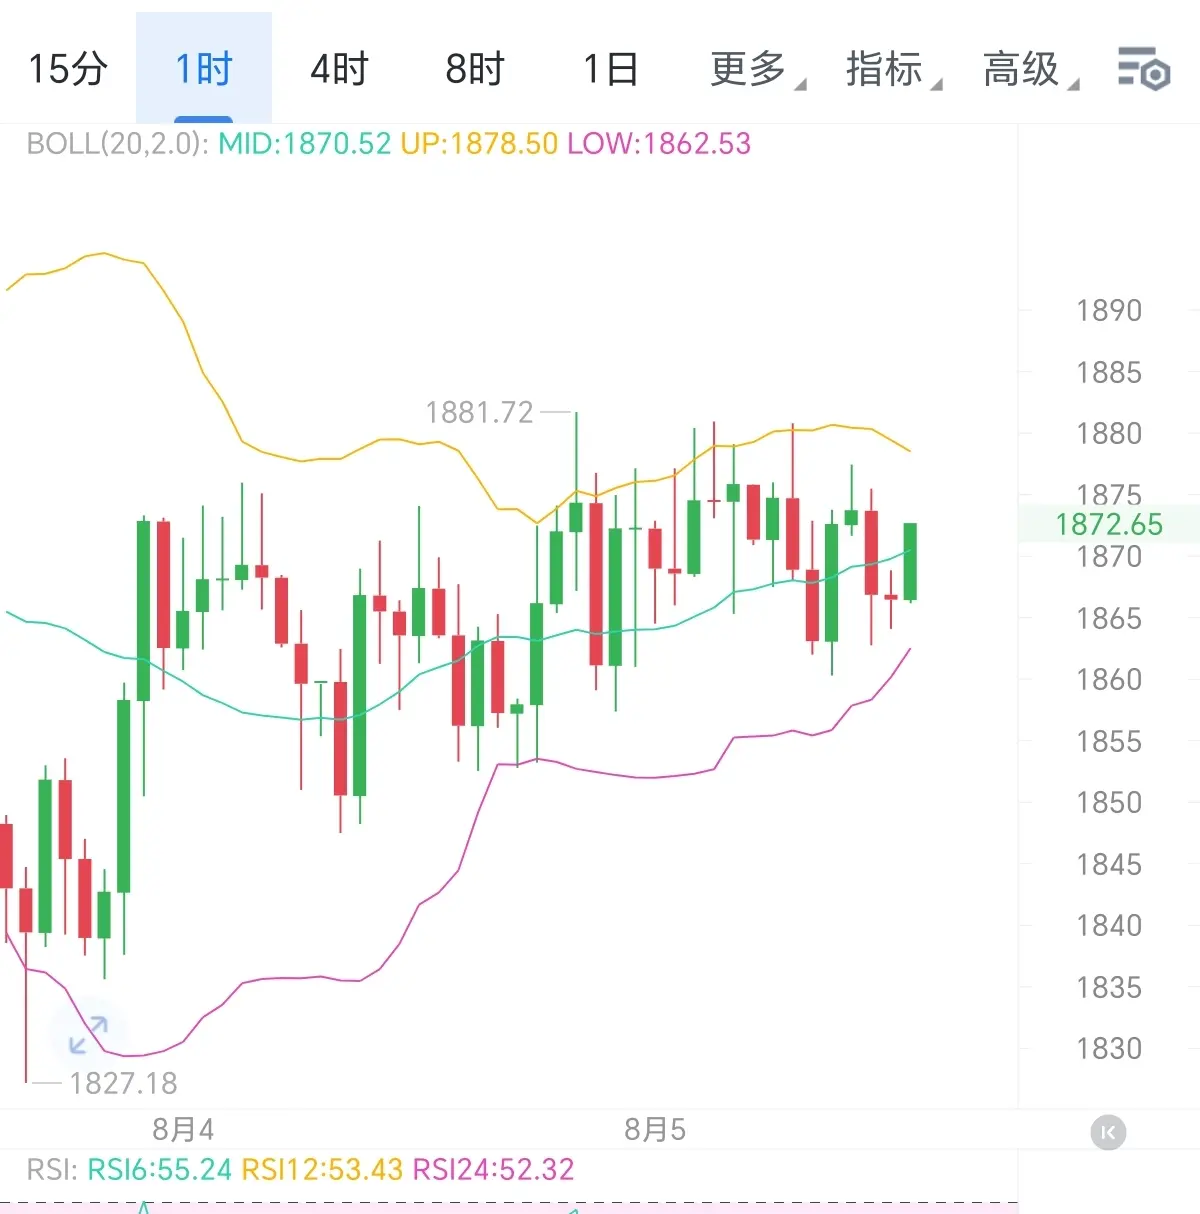The image size is (1200, 1214).
Task: Click the 1865 price axis label
Action: point(1108,619)
